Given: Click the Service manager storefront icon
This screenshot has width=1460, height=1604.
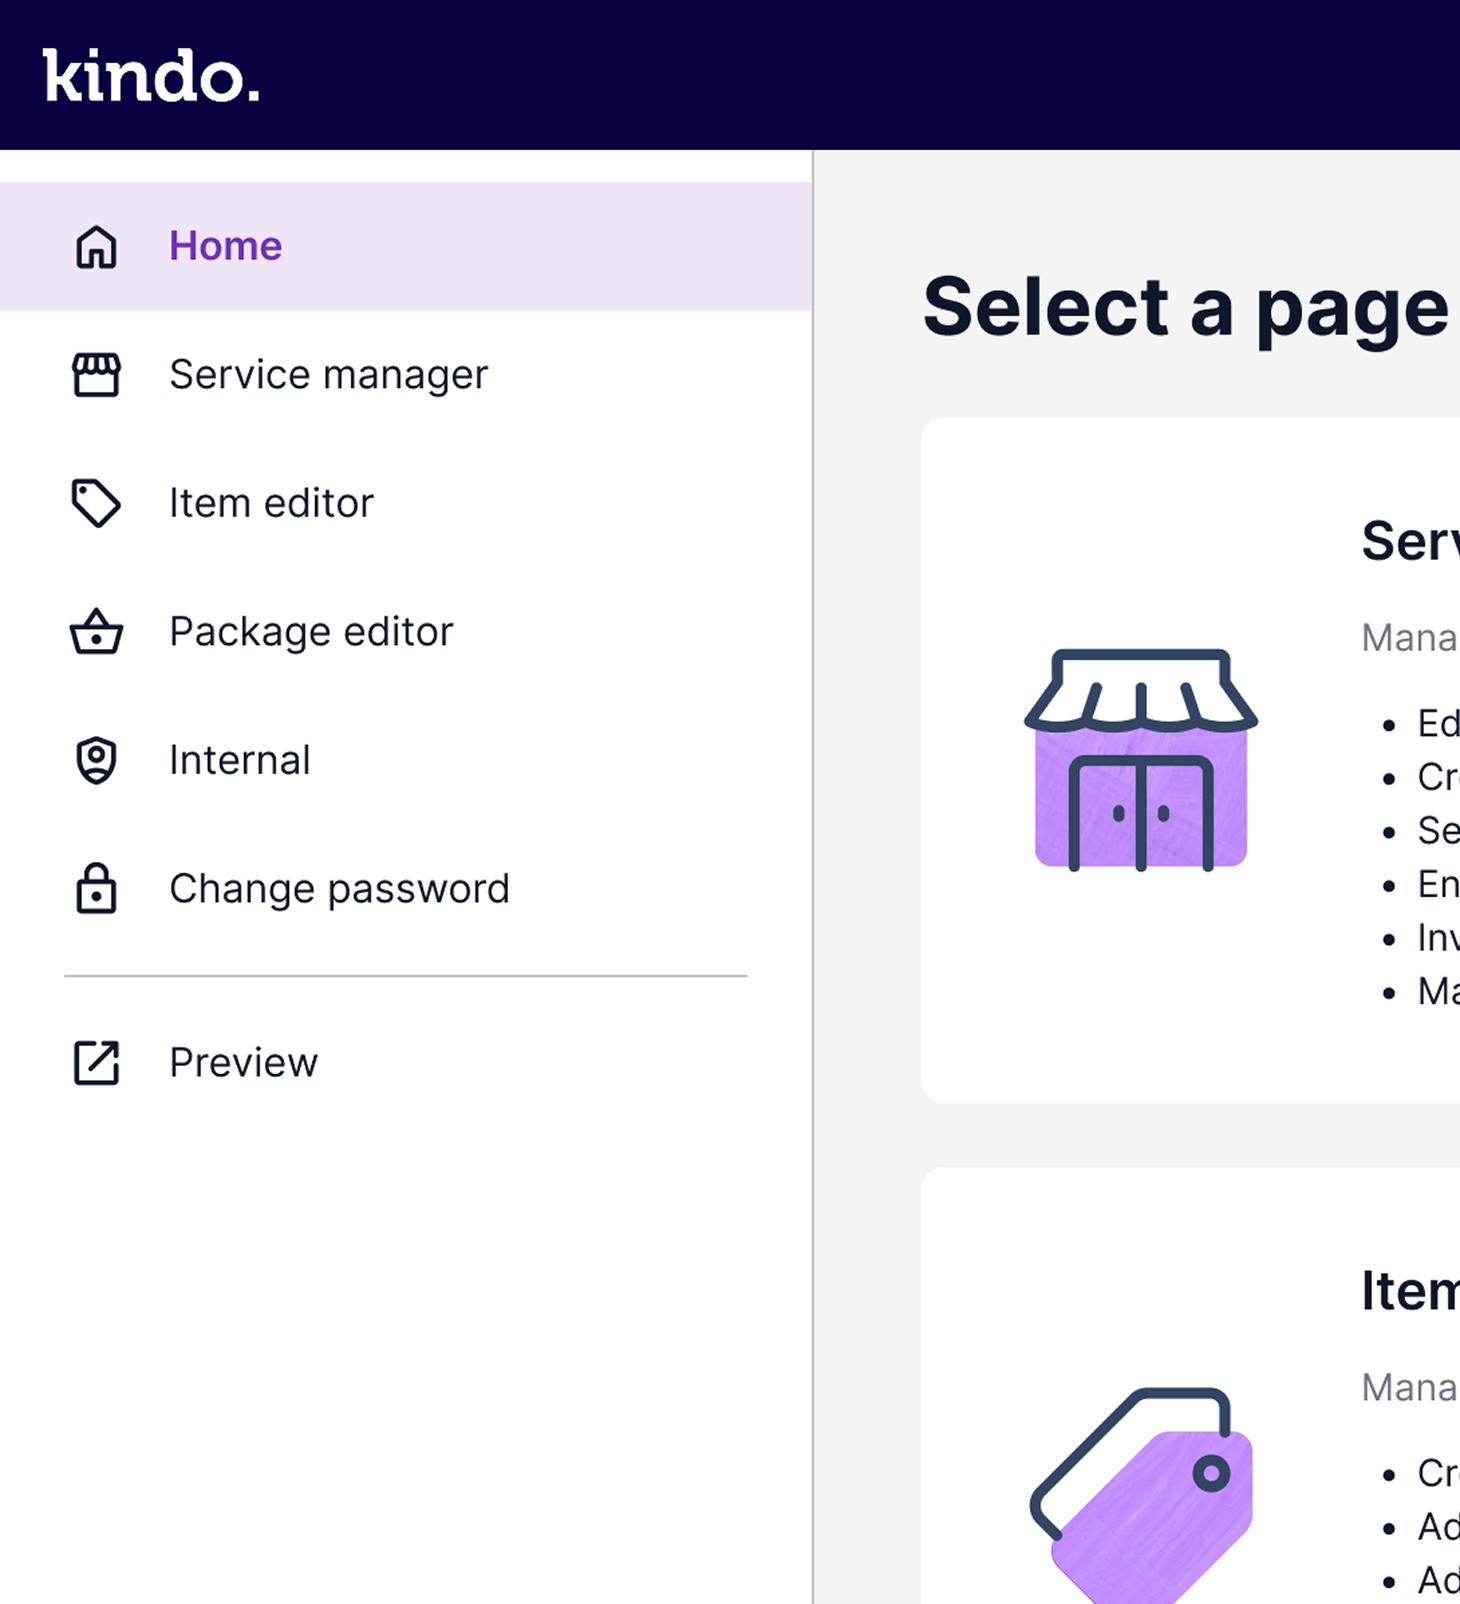Looking at the screenshot, I should pos(96,375).
